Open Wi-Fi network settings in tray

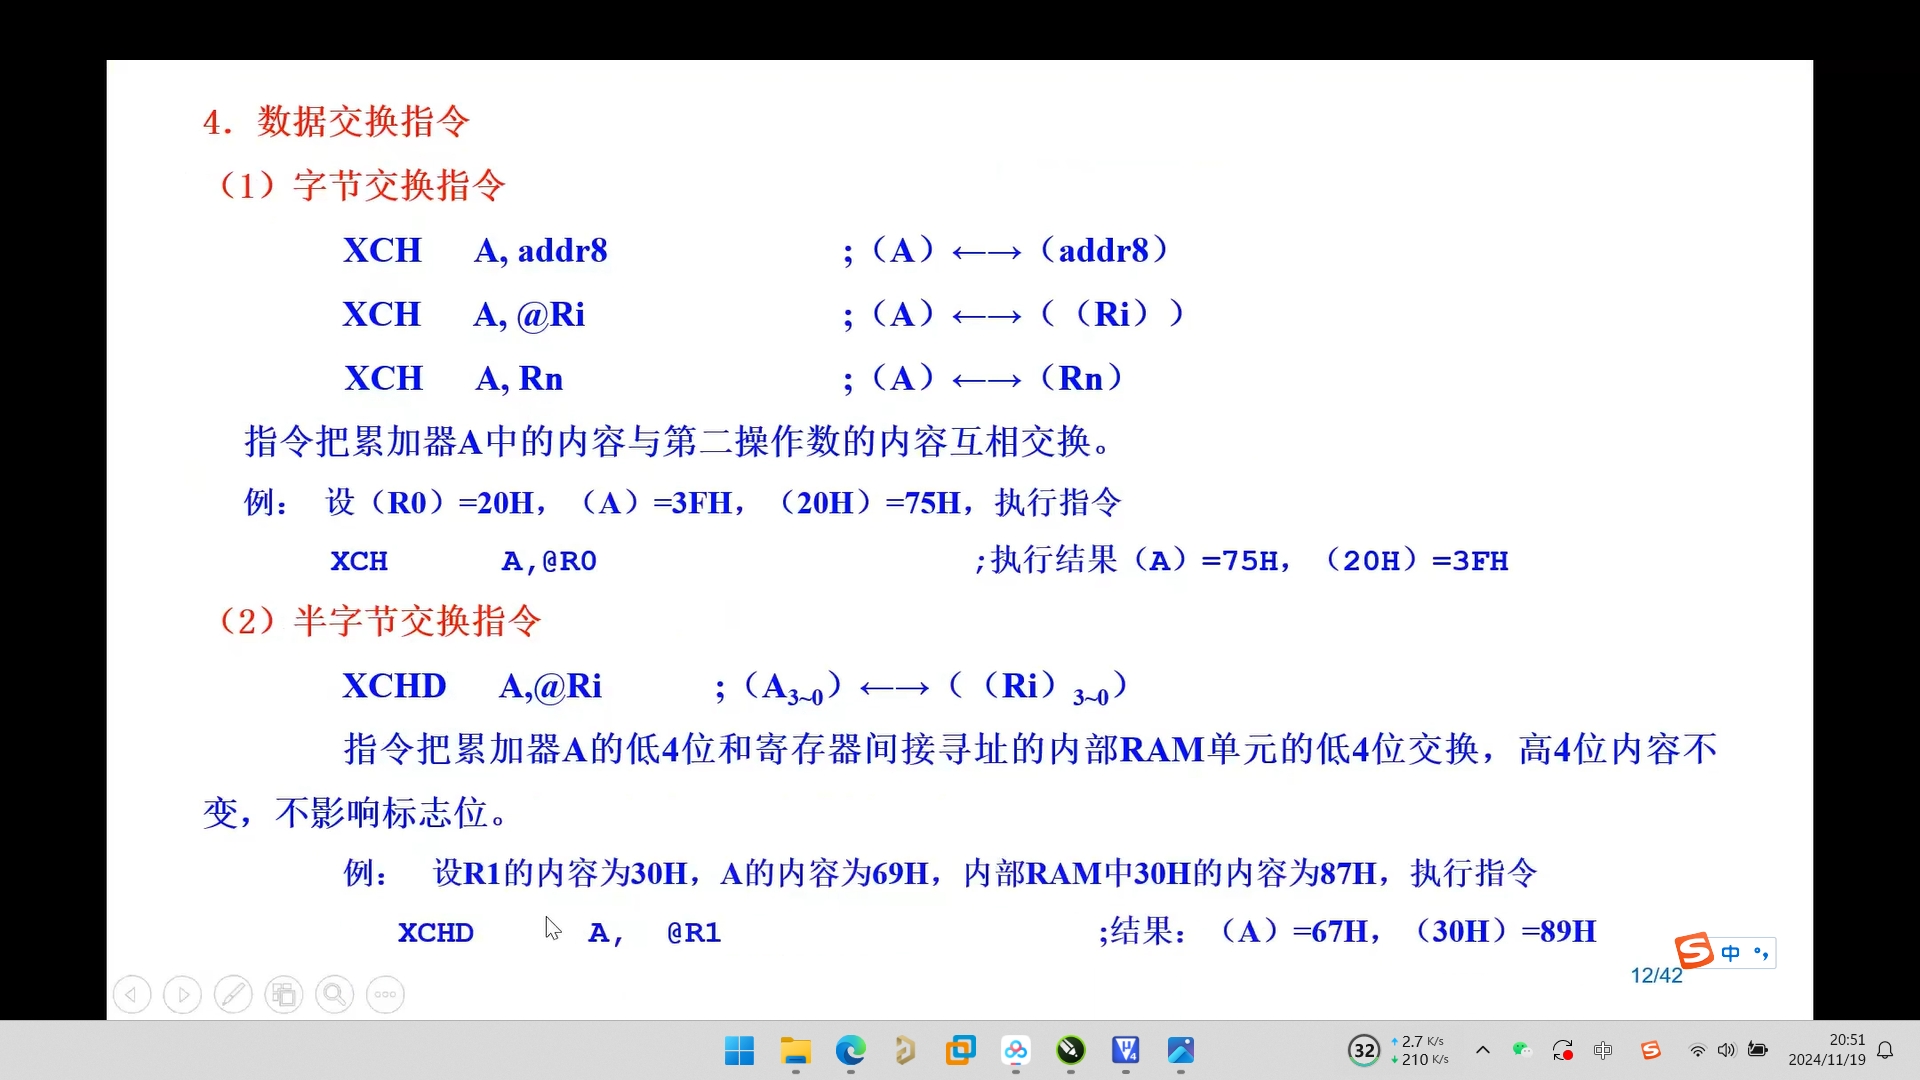[x=1697, y=1050]
